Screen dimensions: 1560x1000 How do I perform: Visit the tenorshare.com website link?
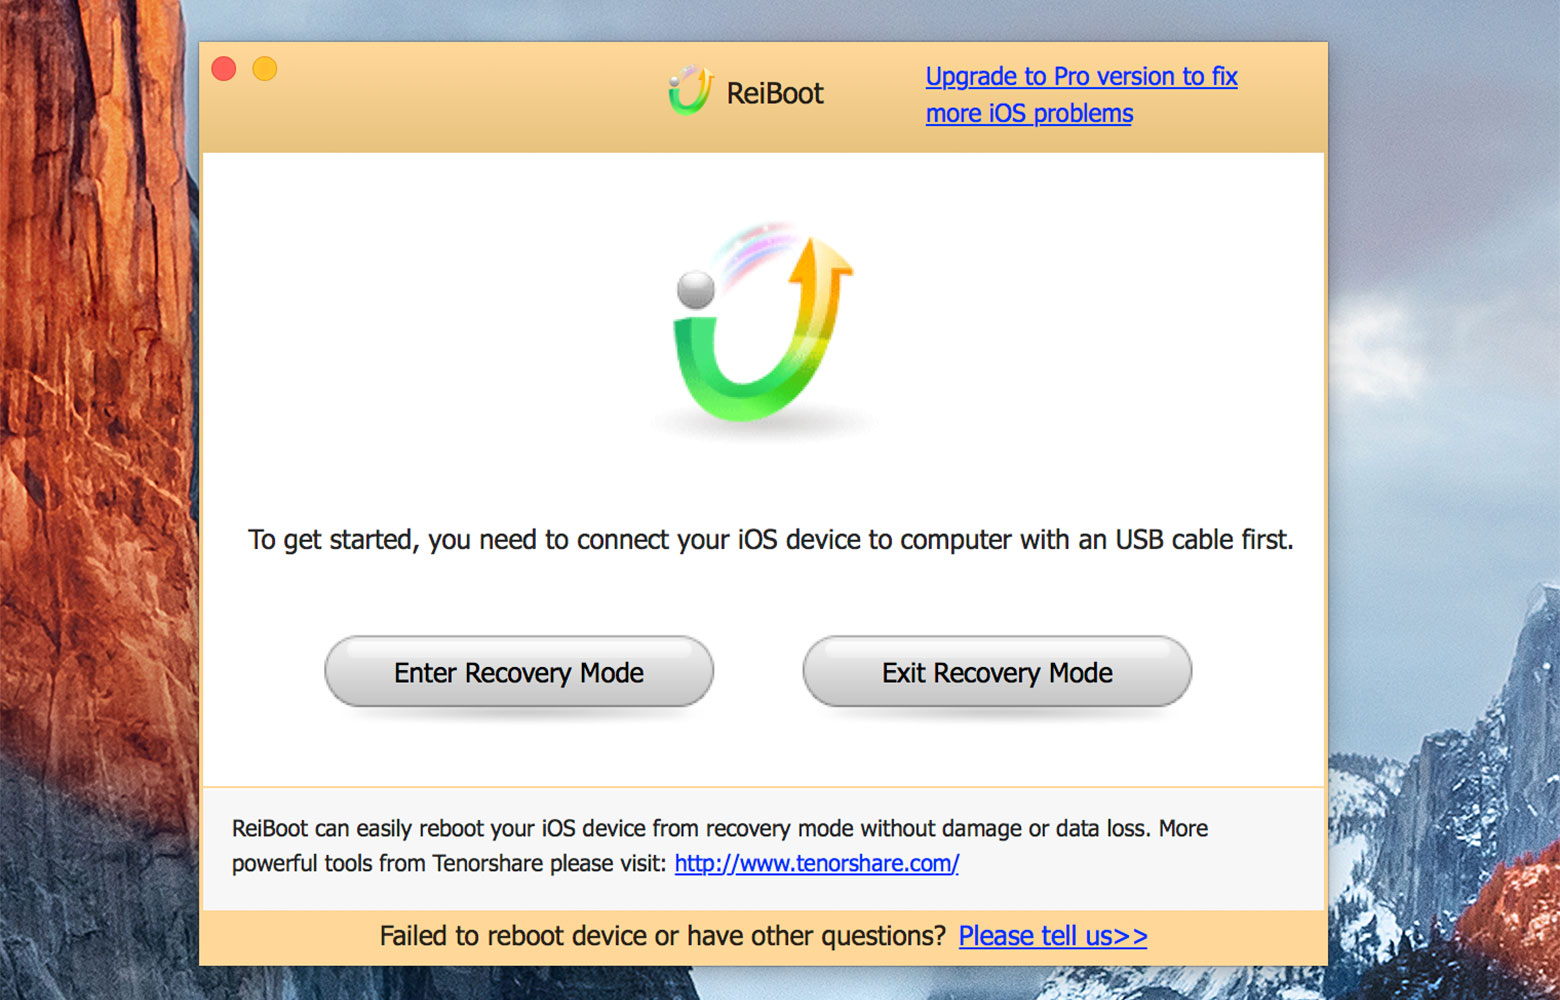coord(816,863)
